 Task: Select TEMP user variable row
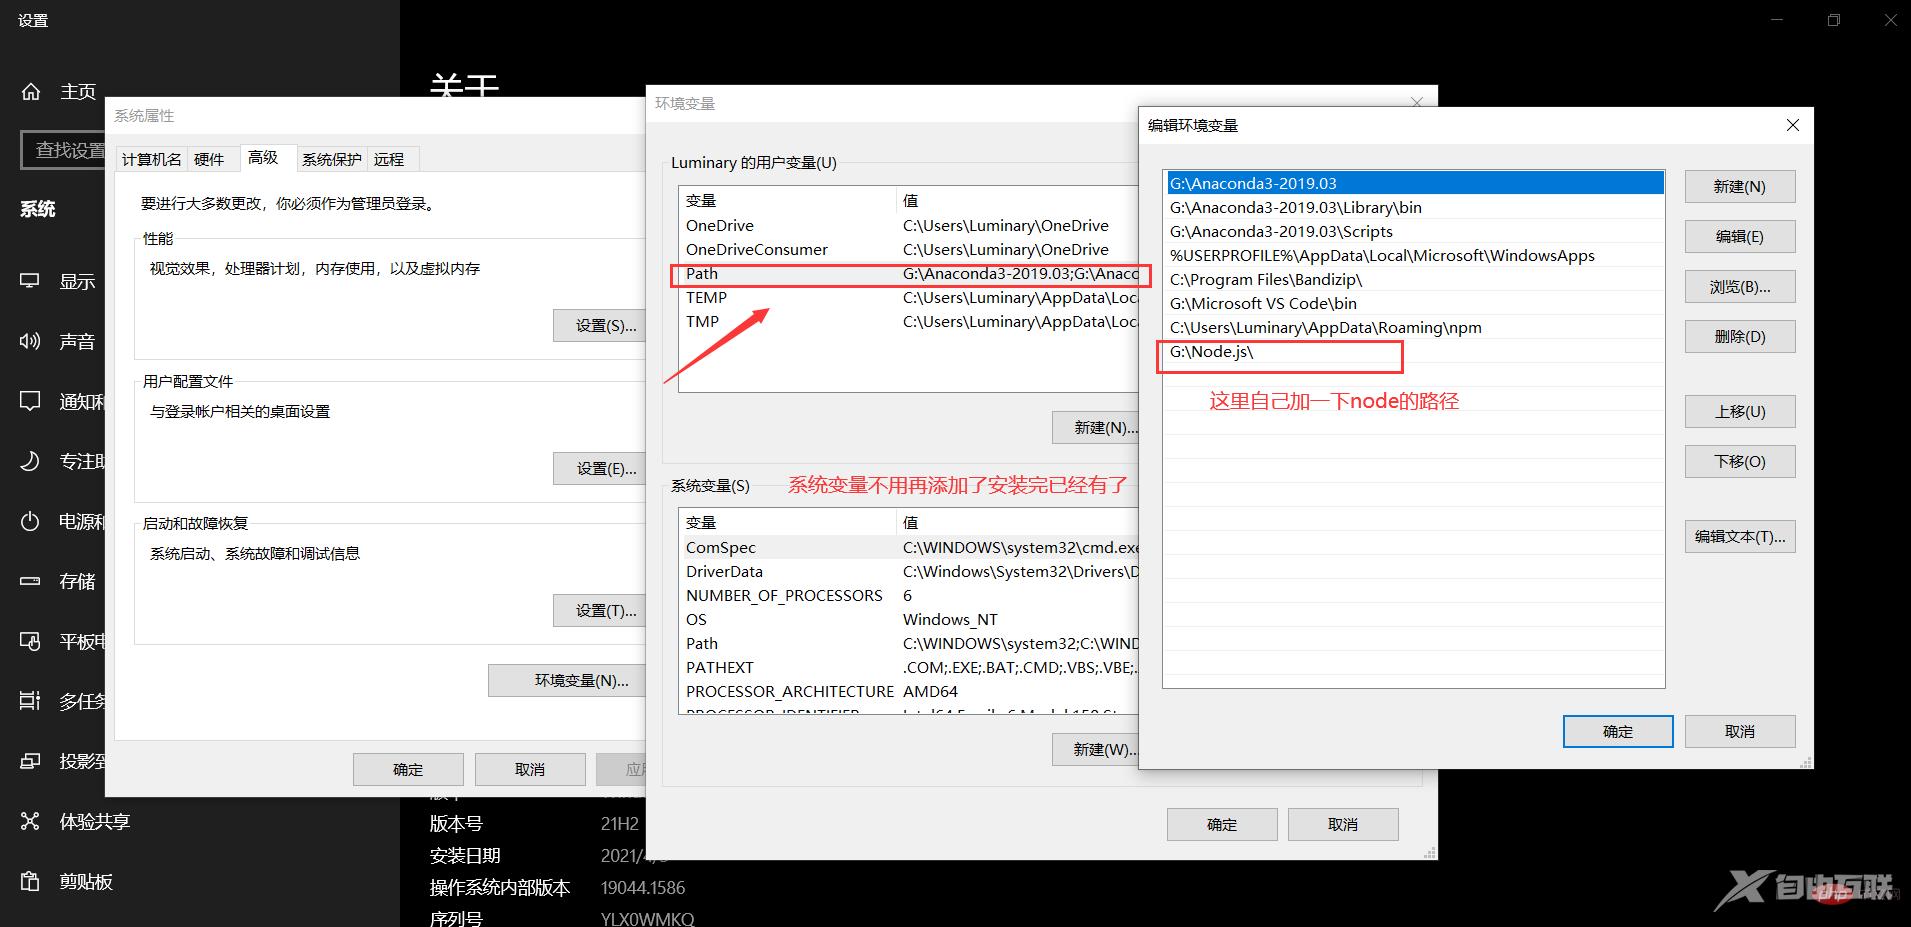(910, 297)
